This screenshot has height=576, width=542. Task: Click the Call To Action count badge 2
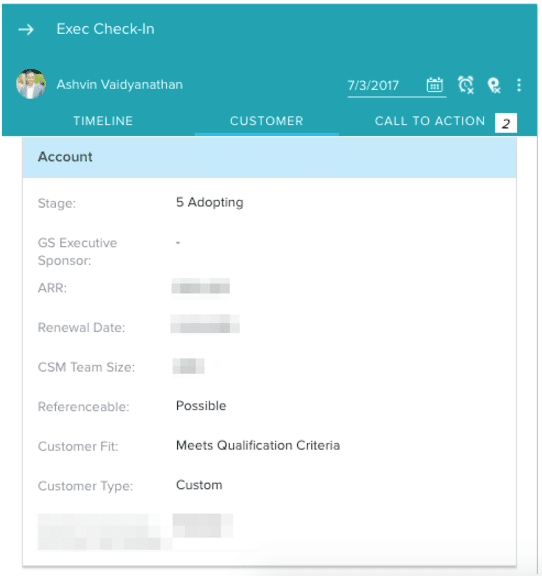[x=506, y=123]
